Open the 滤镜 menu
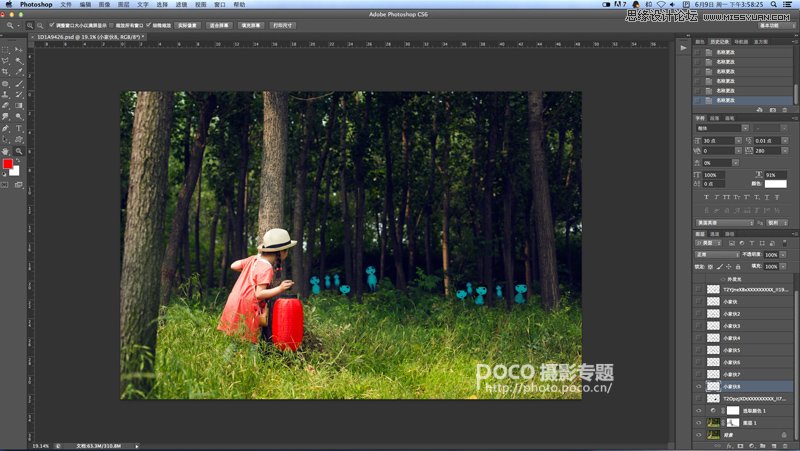 [x=181, y=4]
